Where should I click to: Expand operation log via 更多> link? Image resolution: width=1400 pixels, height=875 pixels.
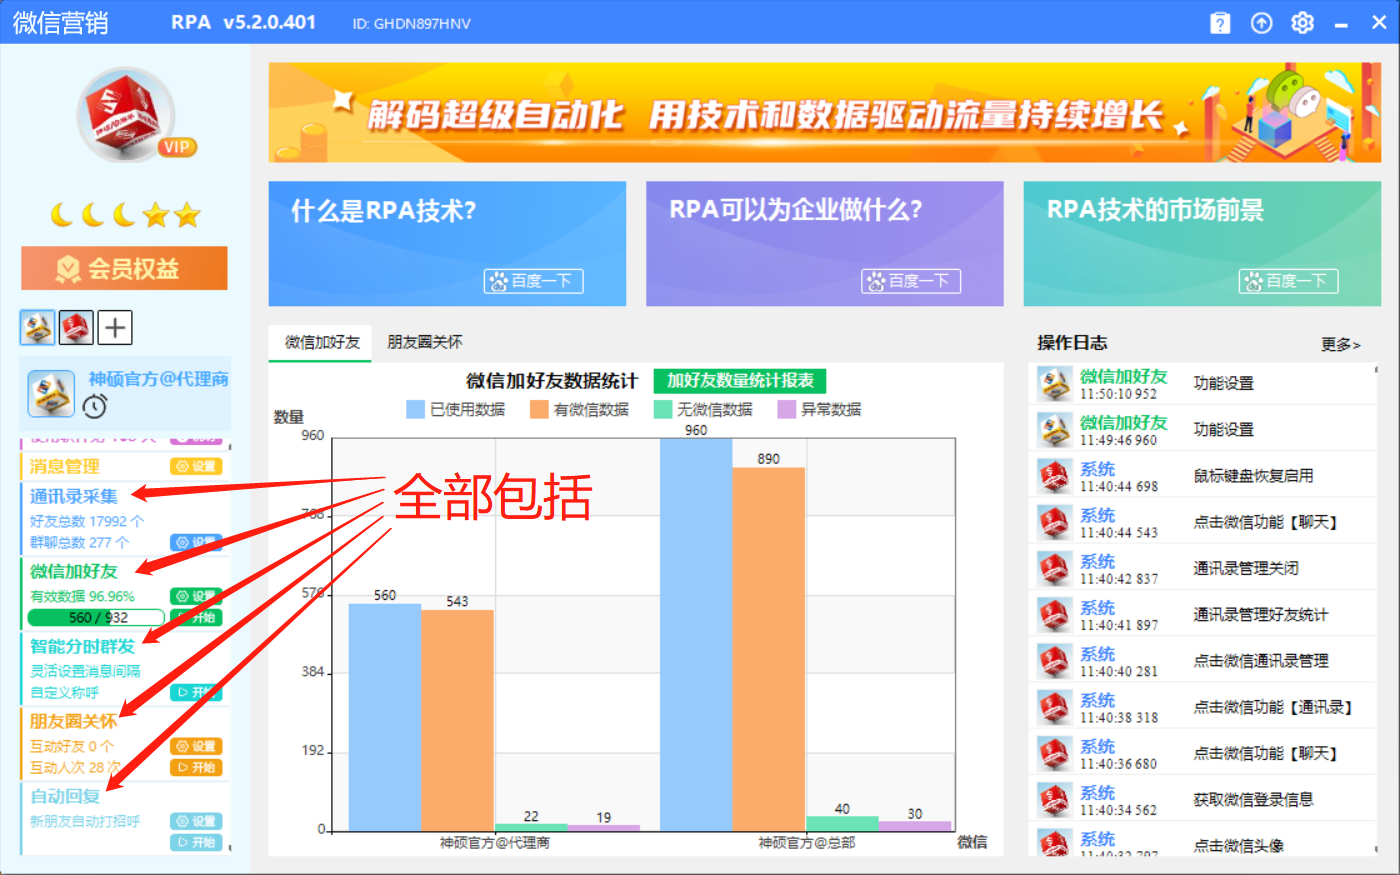coord(1340,344)
